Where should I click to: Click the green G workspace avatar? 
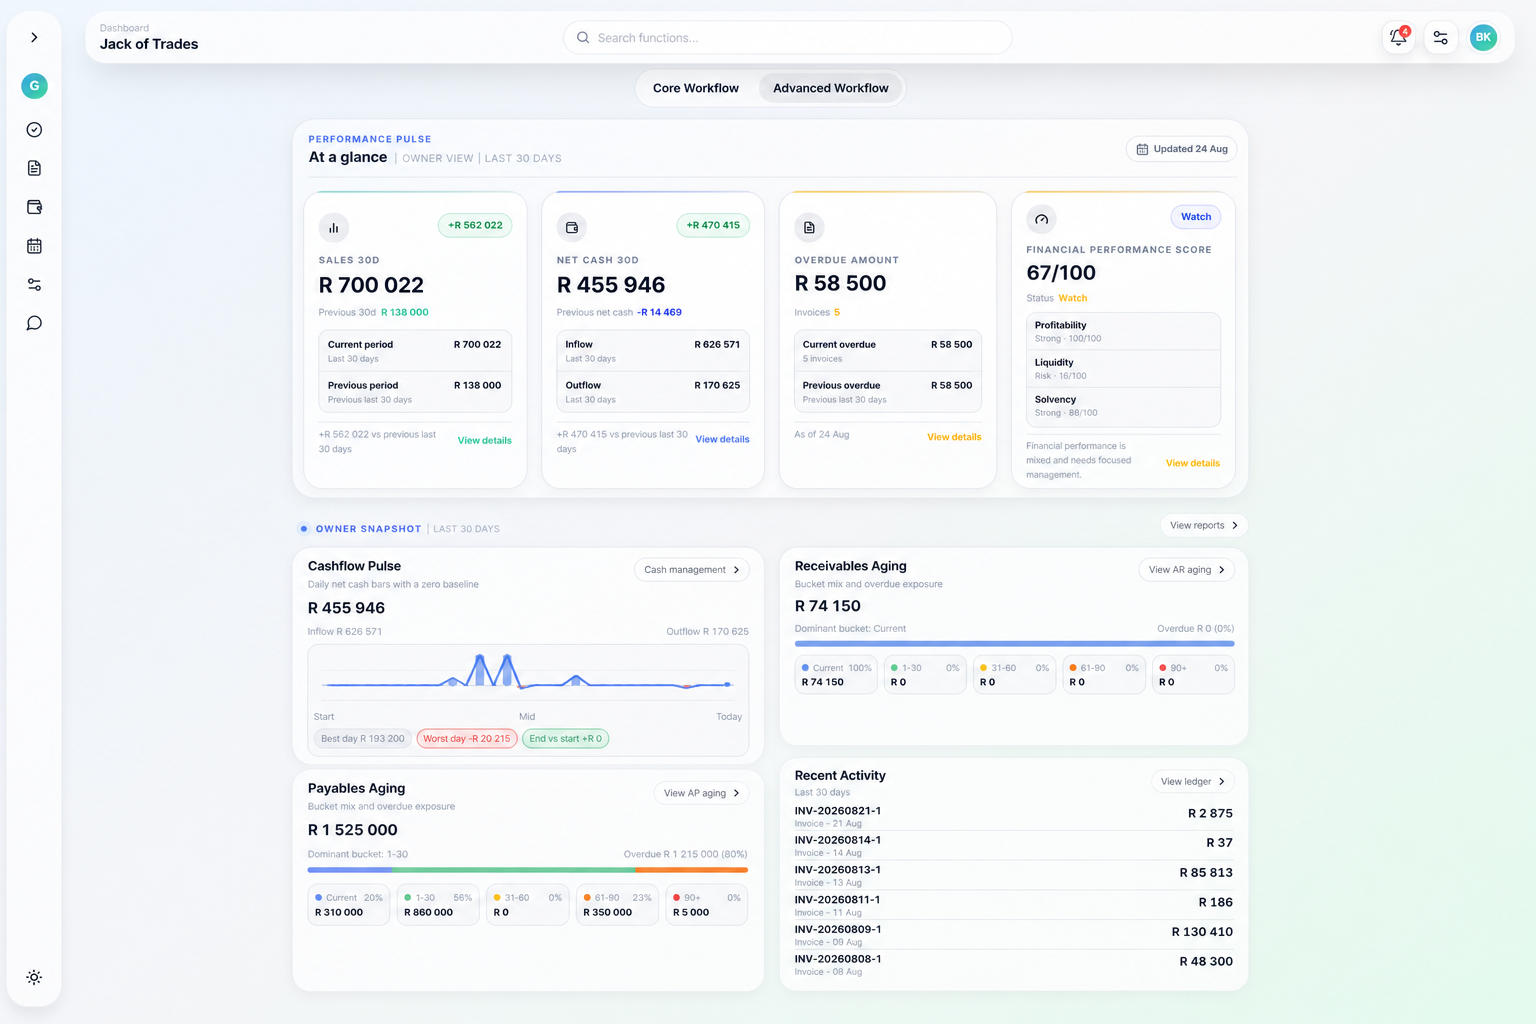coord(34,86)
